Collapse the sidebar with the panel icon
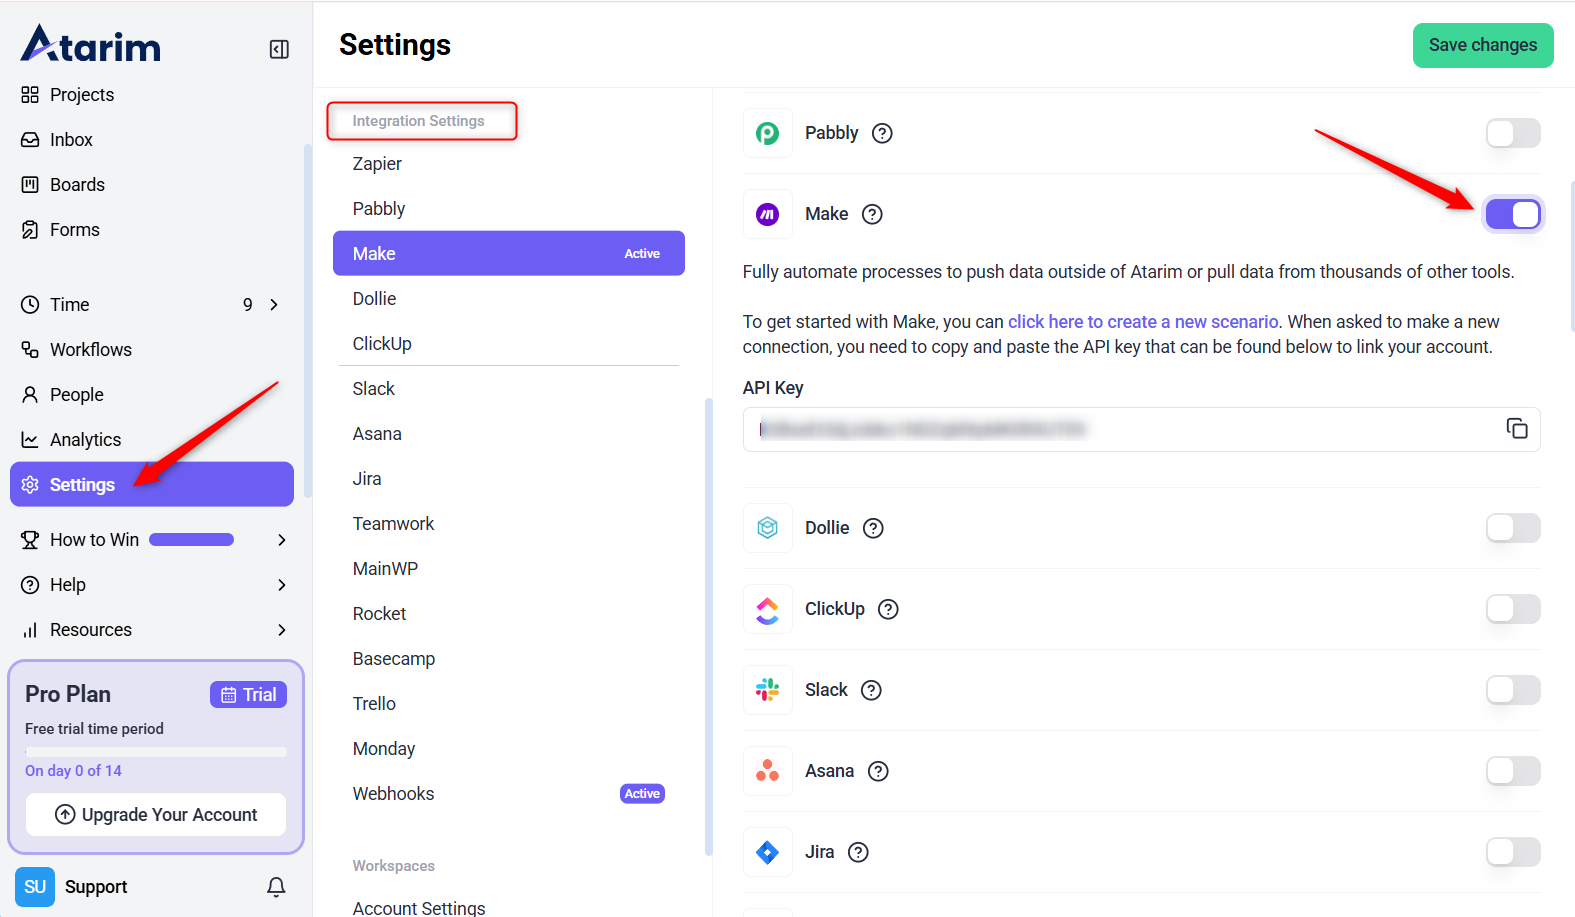 [279, 49]
